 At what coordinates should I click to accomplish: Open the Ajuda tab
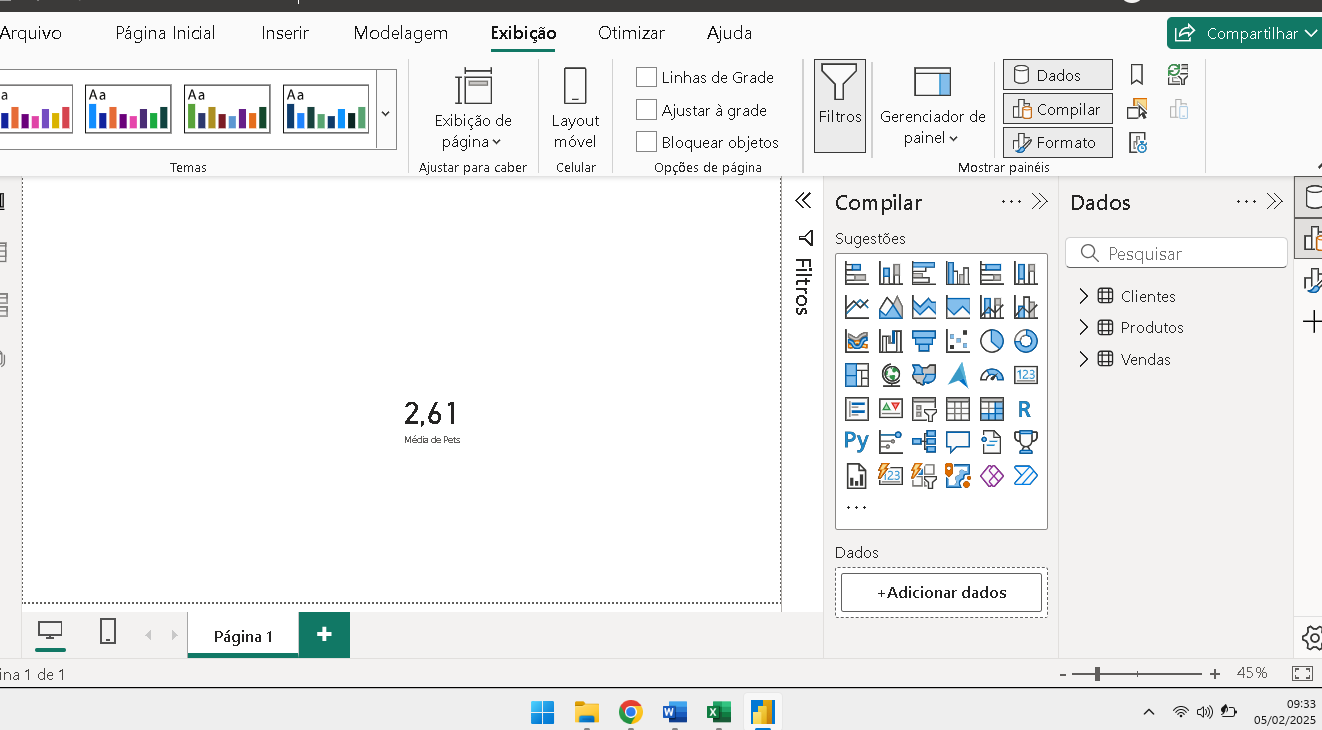point(729,33)
